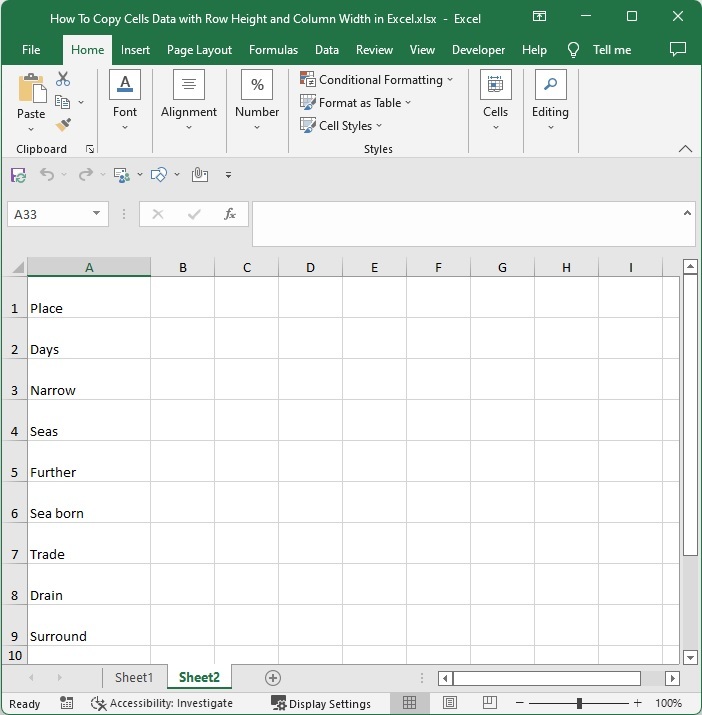
Task: Switch to the Developer tab
Action: click(x=478, y=50)
